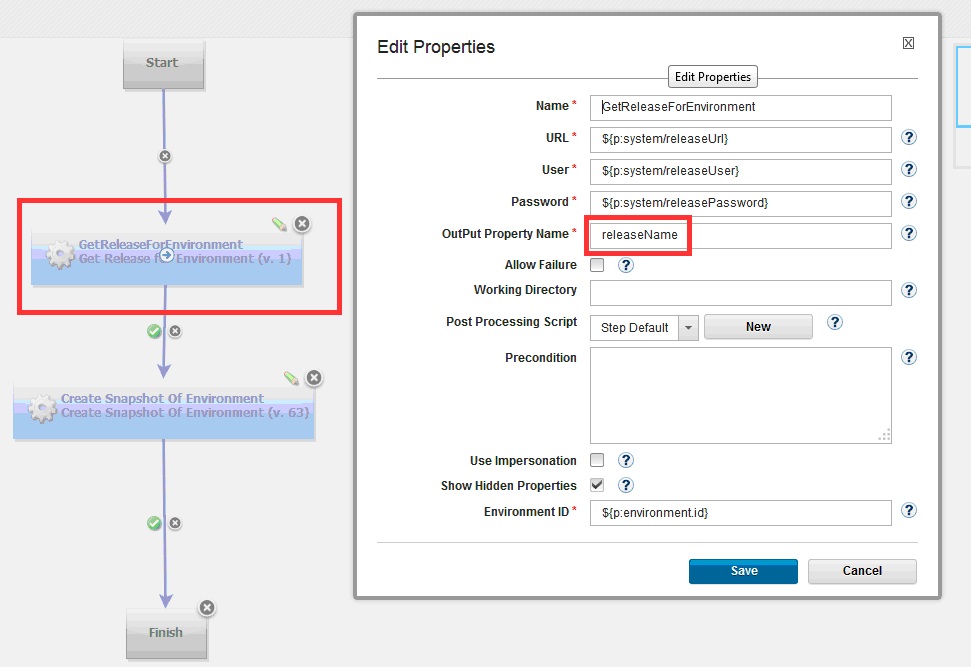971x667 pixels.
Task: Show help for Environment ID field
Action: pos(909,511)
